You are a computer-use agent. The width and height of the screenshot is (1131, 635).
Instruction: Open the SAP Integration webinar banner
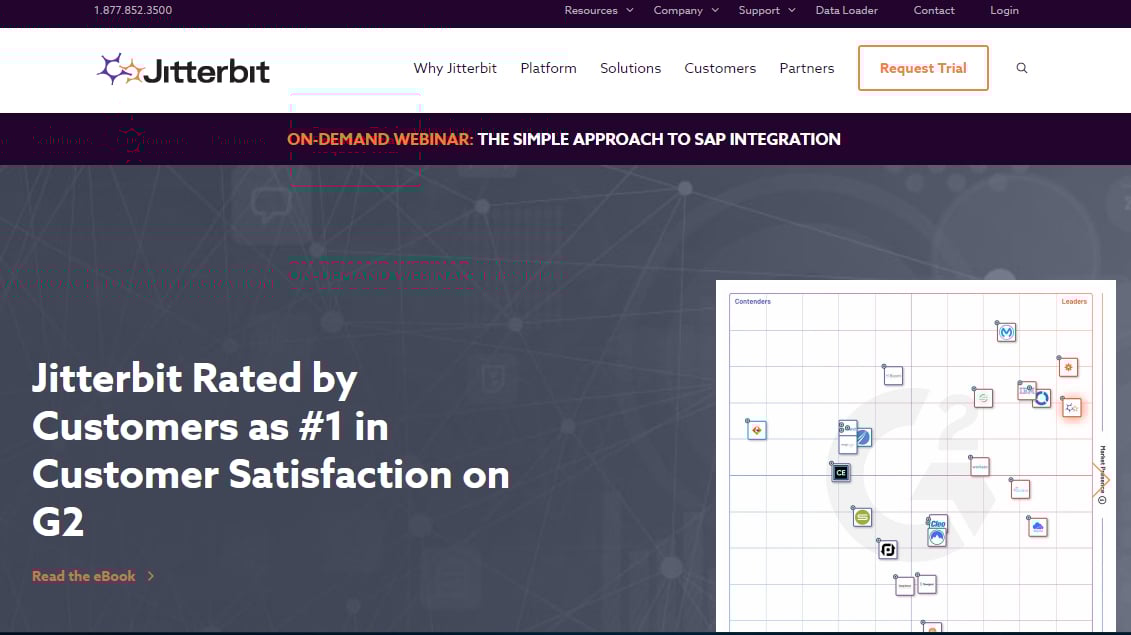pos(564,139)
